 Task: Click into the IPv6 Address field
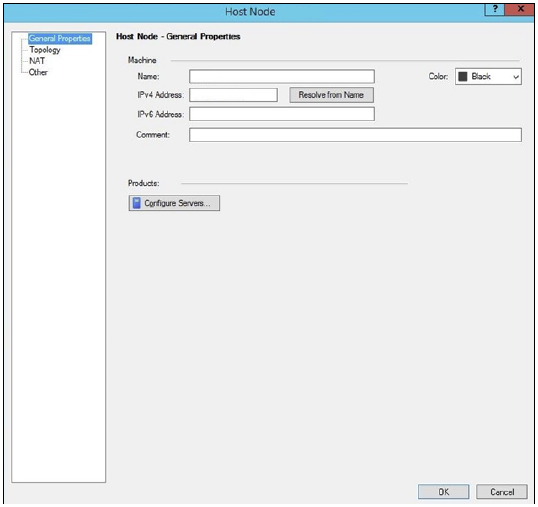[282, 114]
